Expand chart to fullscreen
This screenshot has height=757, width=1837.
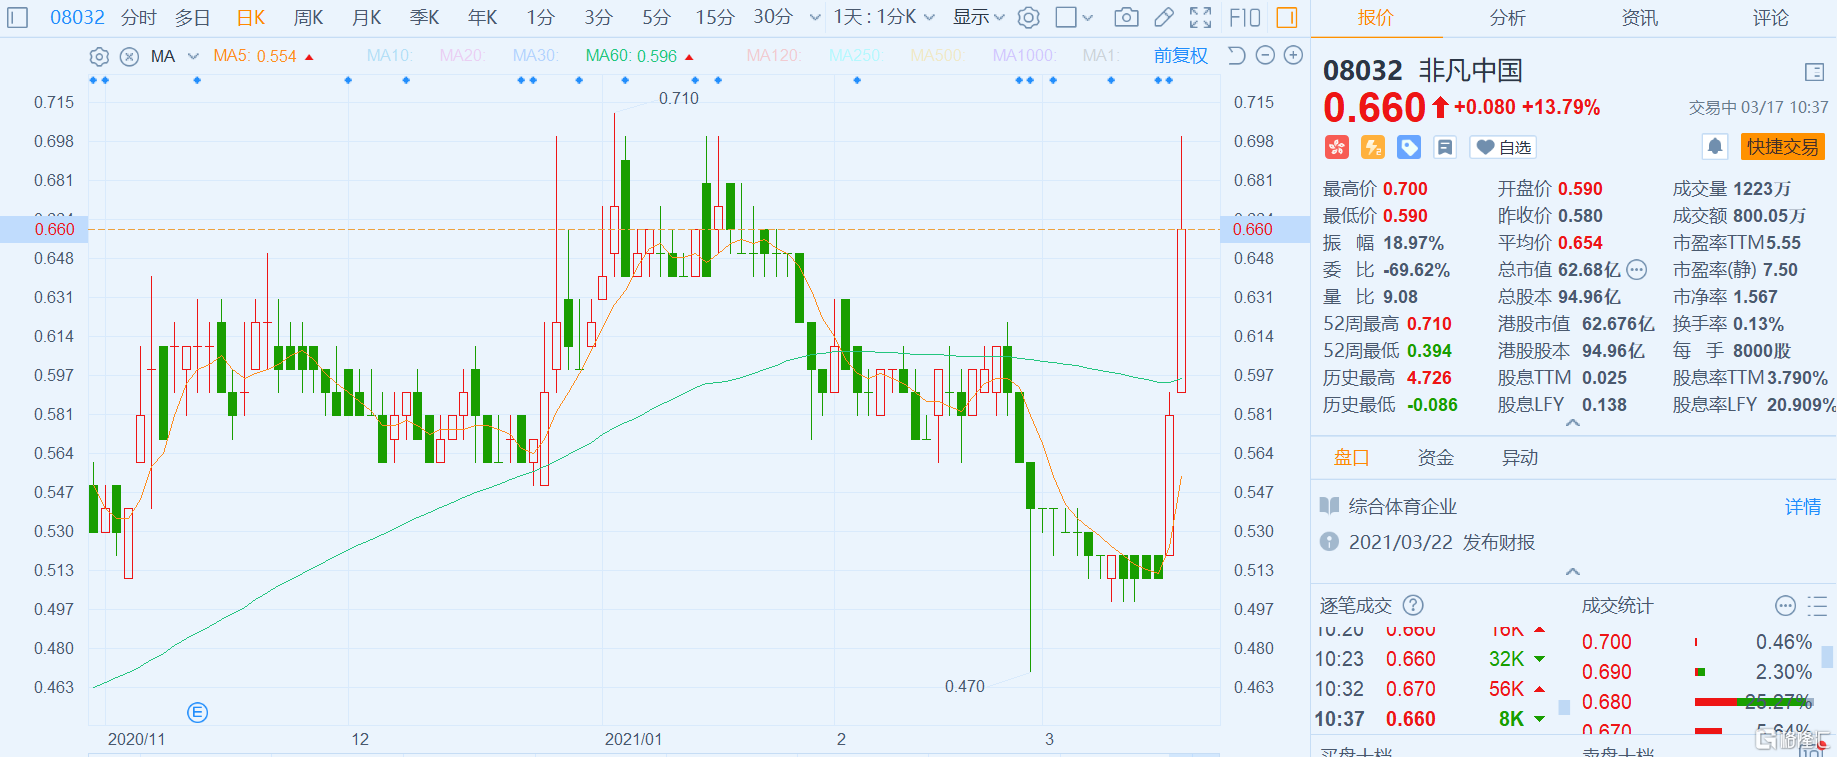[1201, 17]
